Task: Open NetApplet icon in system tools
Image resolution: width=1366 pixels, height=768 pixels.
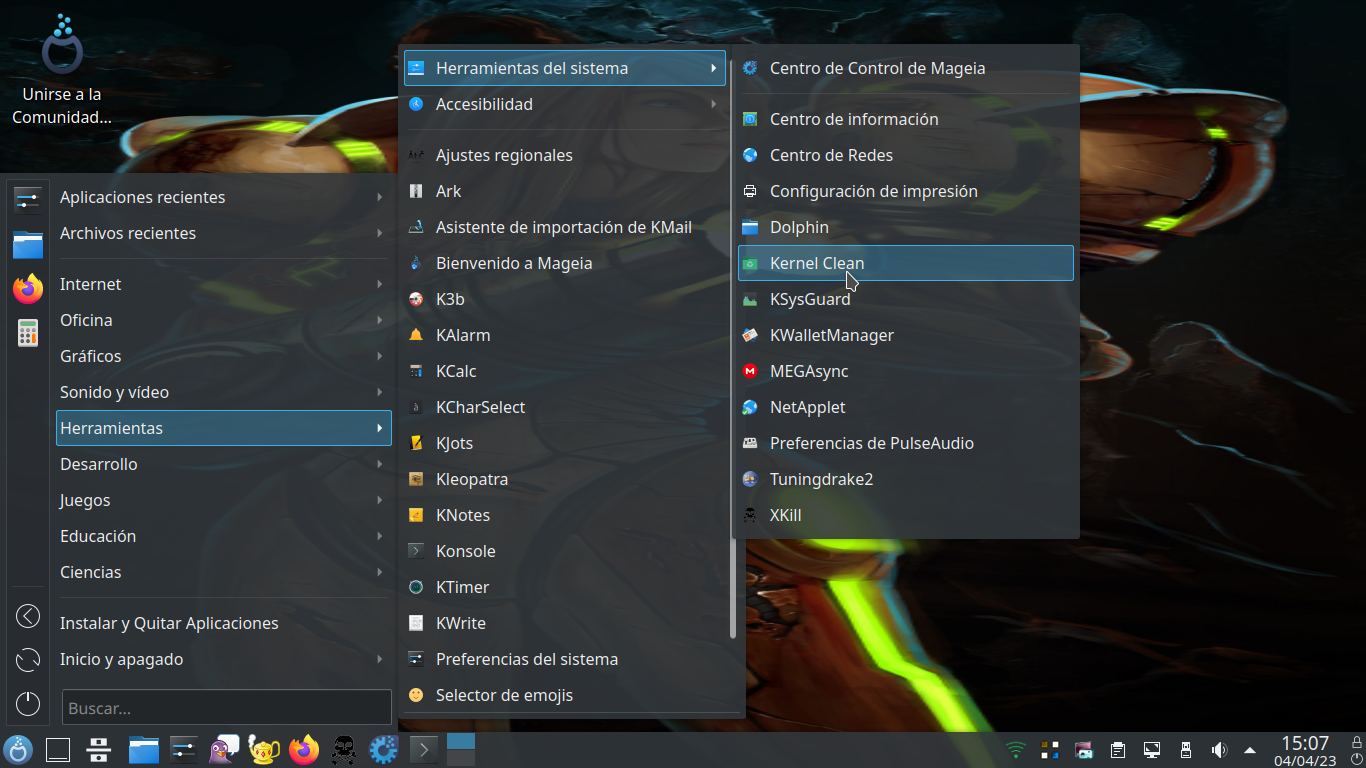Action: (750, 407)
